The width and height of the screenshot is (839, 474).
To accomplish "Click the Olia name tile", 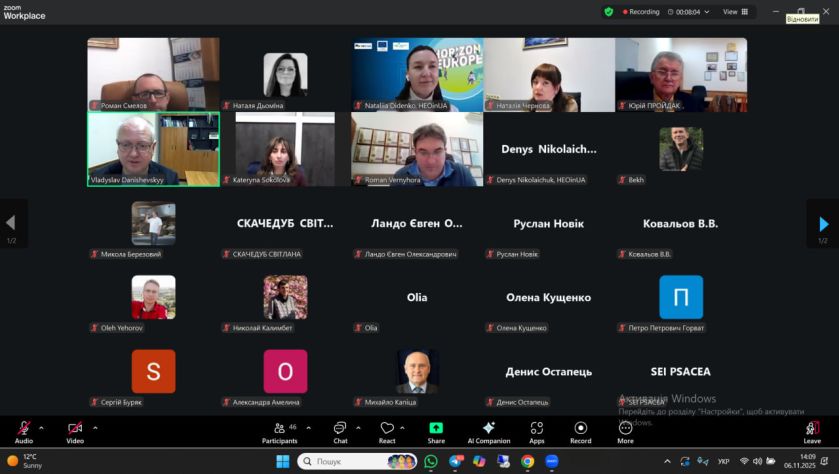I will point(417,297).
